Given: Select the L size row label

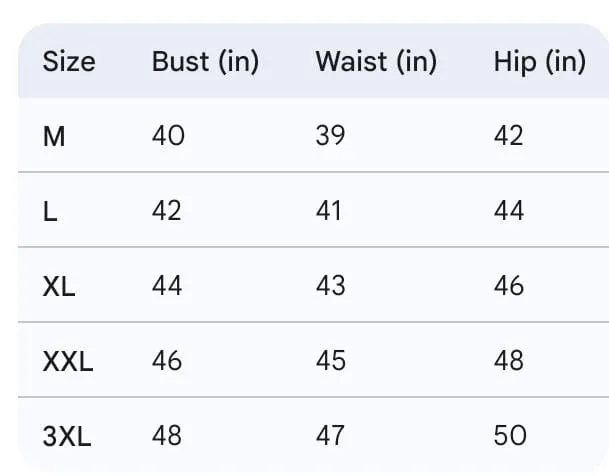Looking at the screenshot, I should click(49, 211).
